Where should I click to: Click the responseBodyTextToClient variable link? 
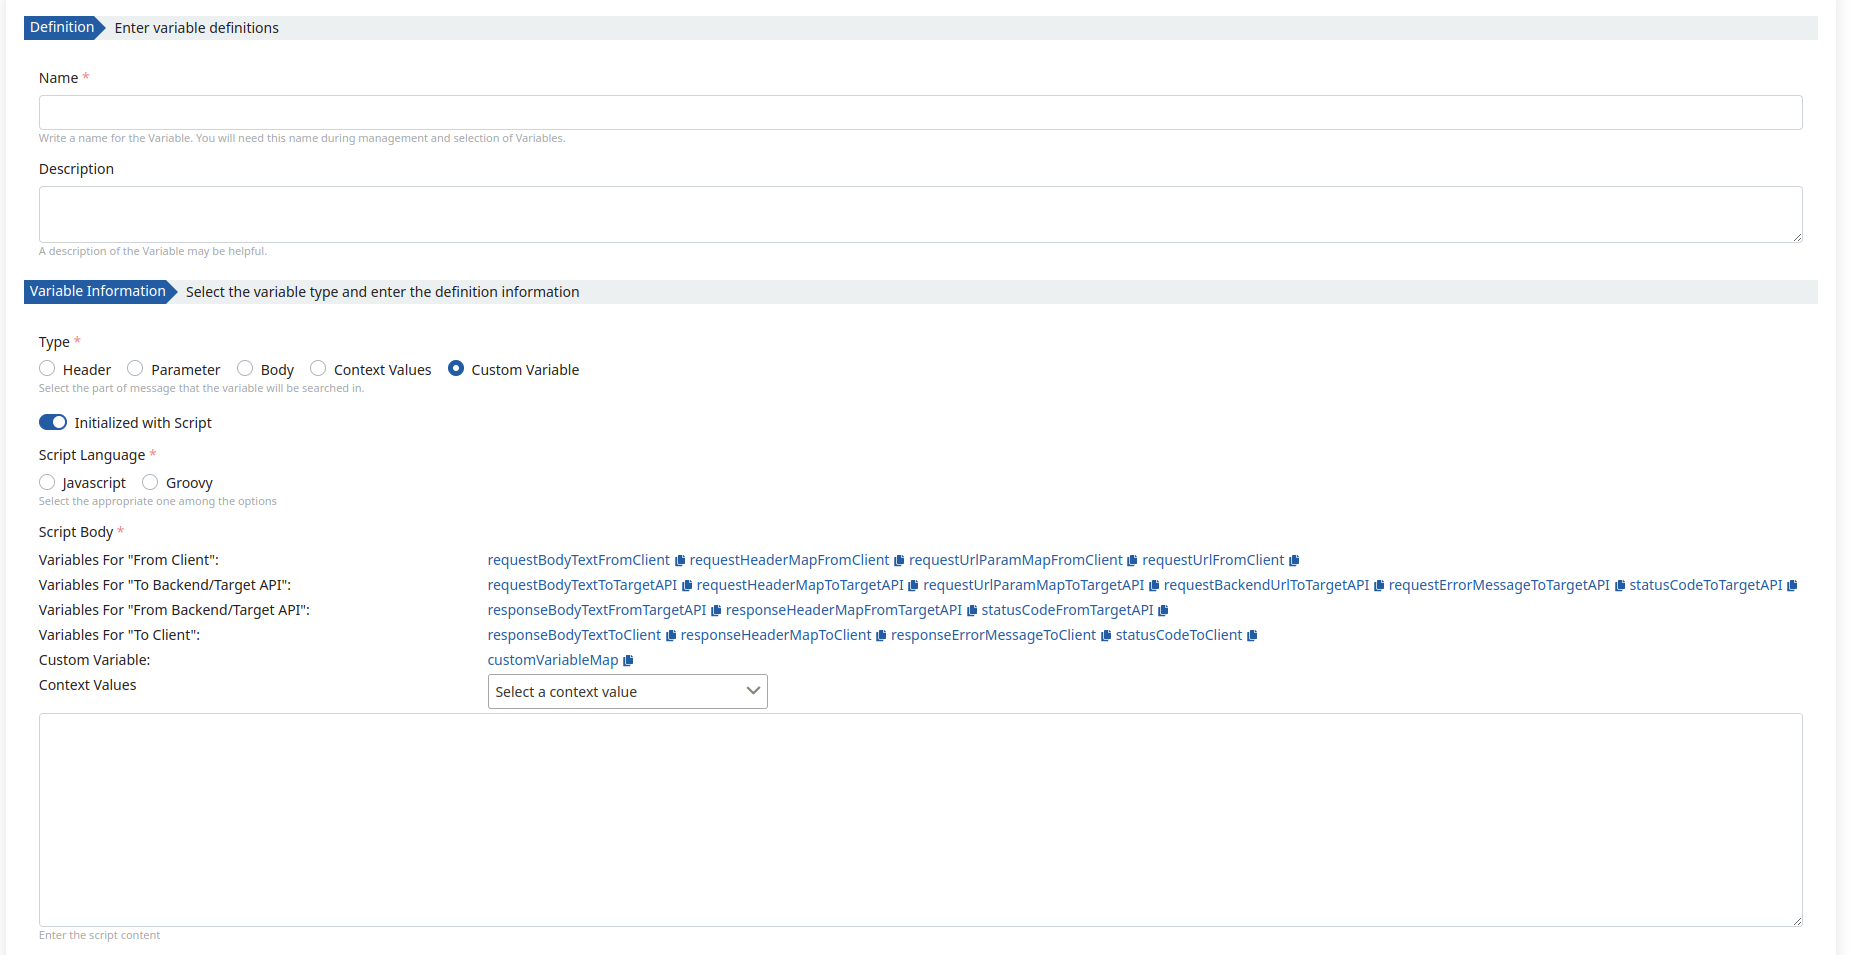coord(574,636)
